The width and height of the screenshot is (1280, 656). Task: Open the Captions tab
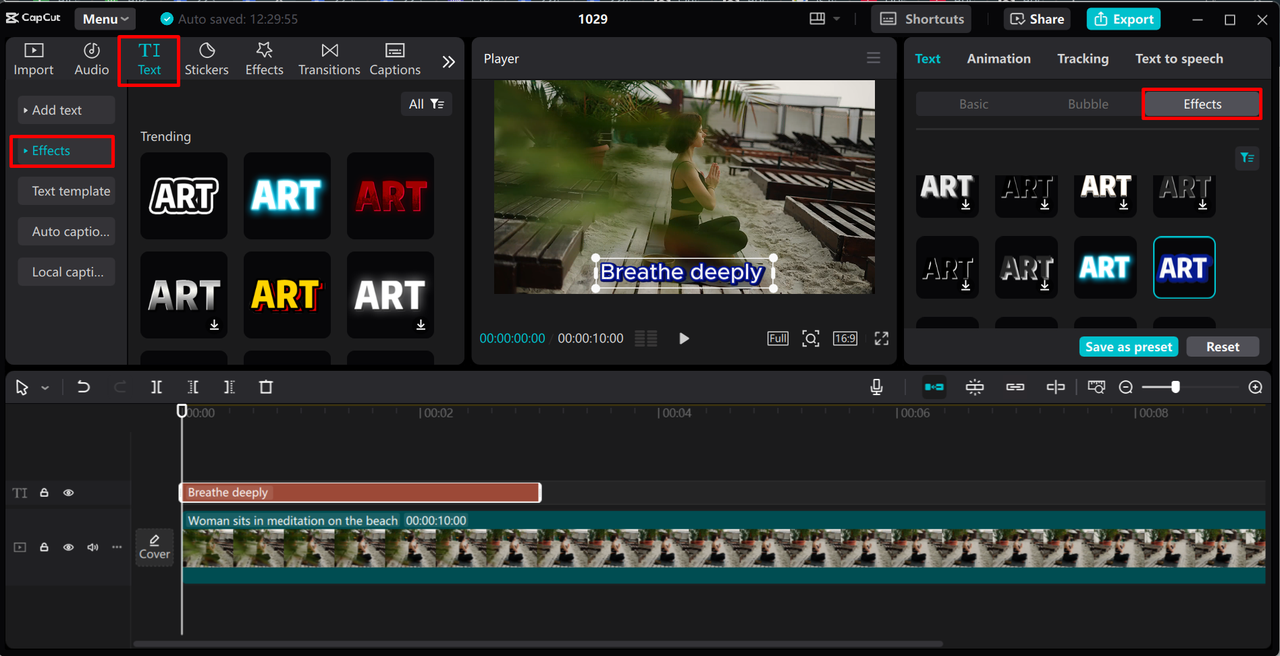395,60
